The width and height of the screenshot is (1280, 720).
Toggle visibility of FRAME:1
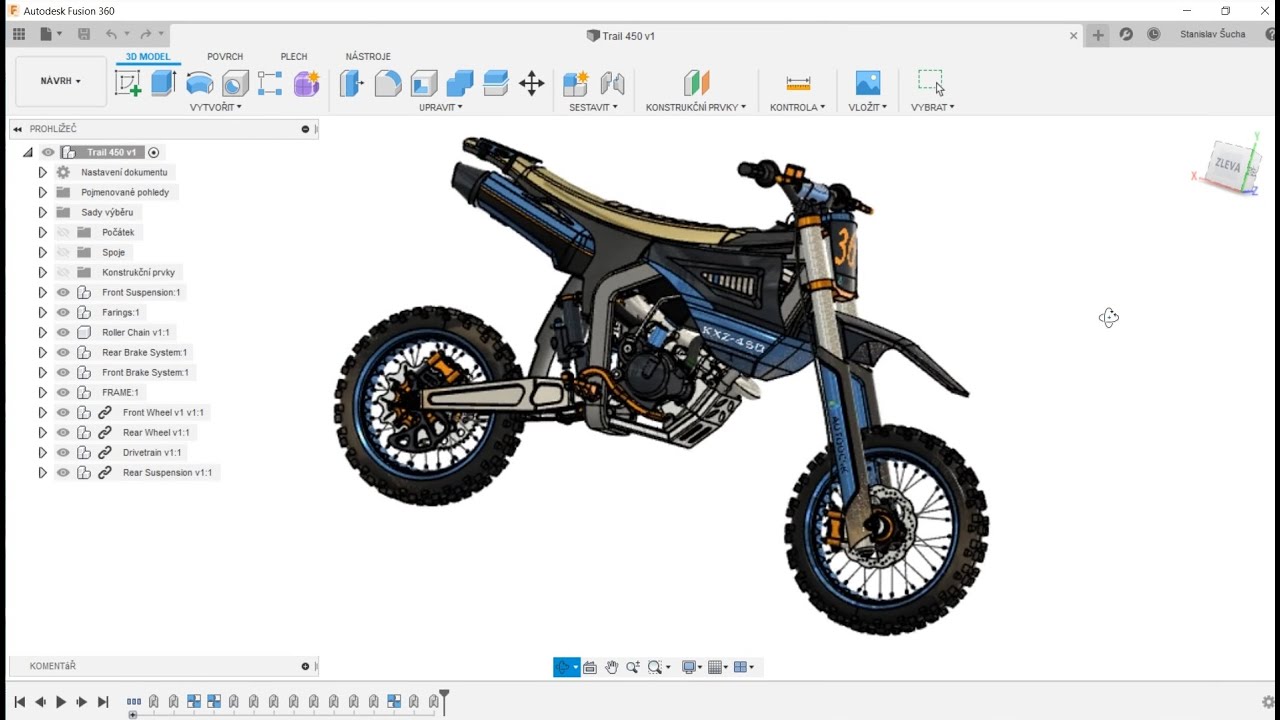(63, 393)
